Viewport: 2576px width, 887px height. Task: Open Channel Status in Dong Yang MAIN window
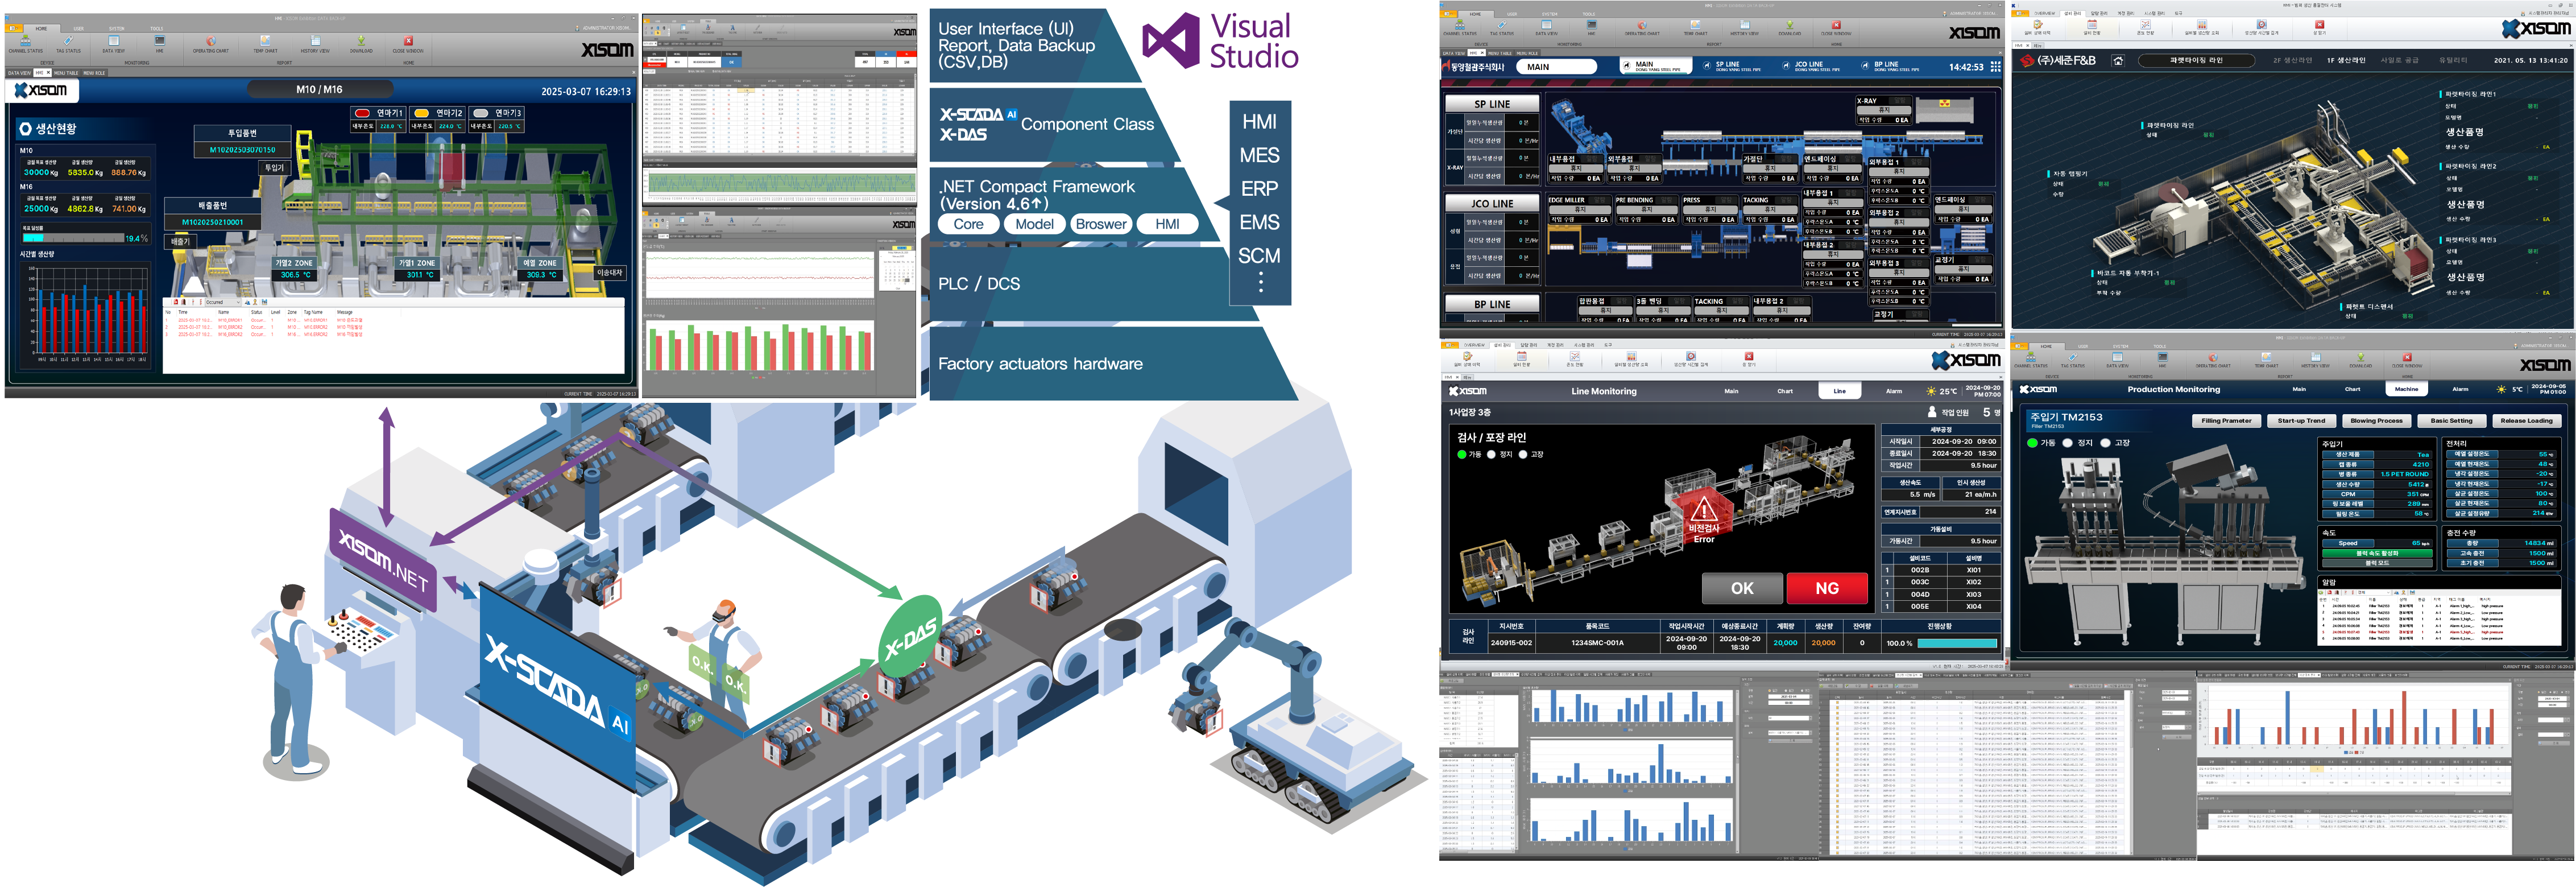1459,28
